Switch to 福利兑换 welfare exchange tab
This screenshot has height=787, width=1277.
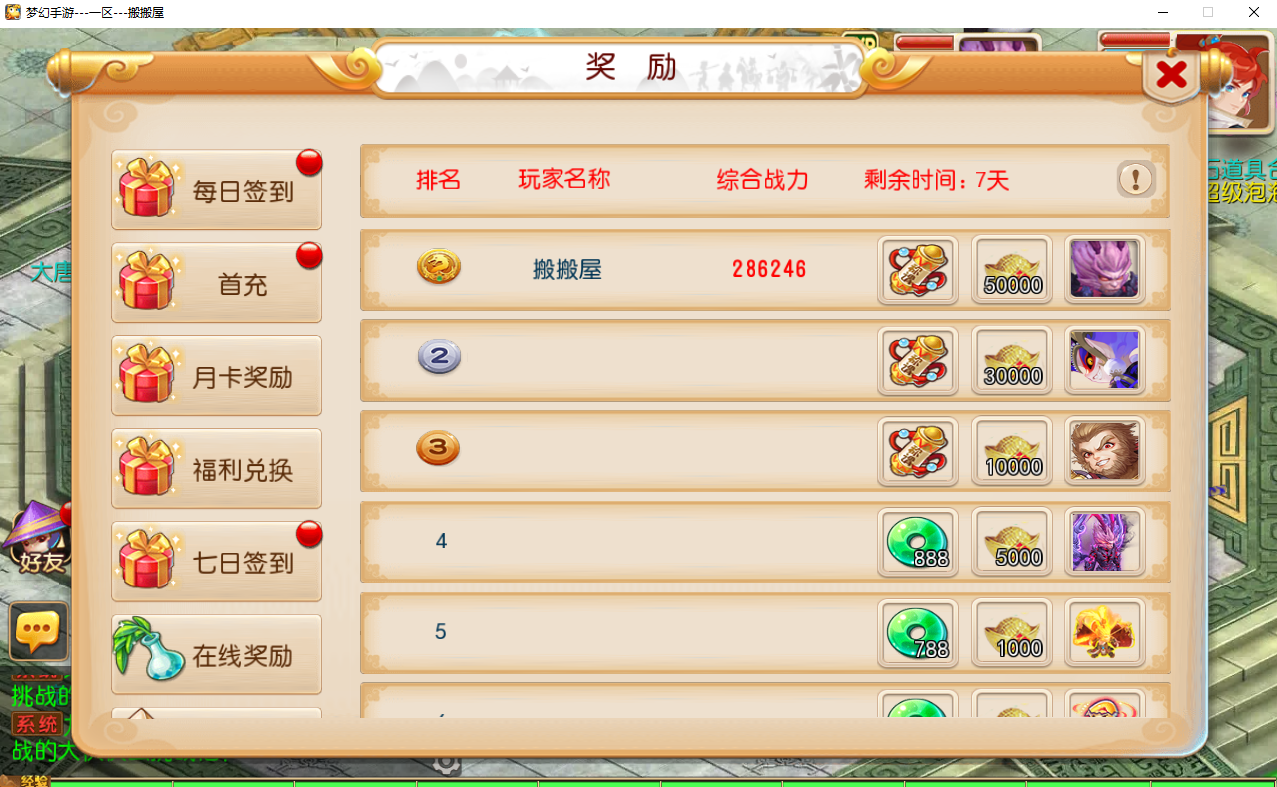(x=216, y=469)
